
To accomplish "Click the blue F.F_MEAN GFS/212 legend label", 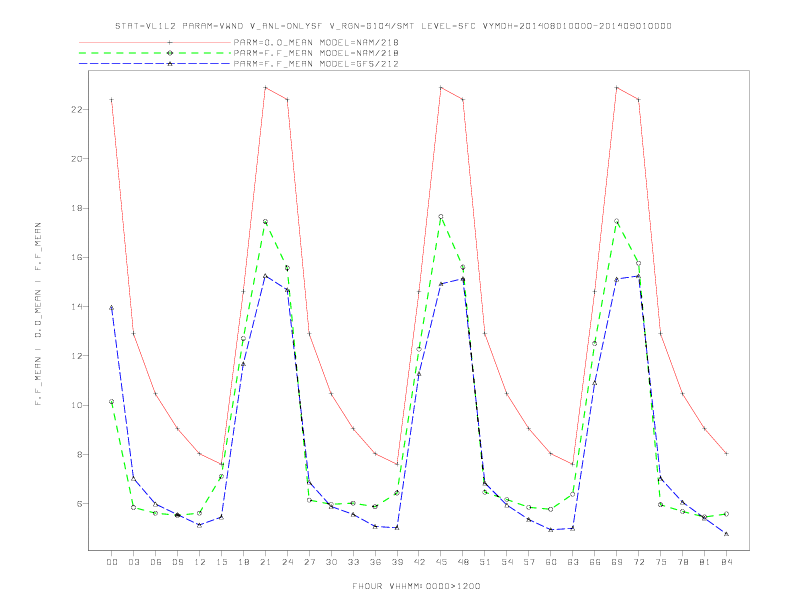I will coord(316,64).
